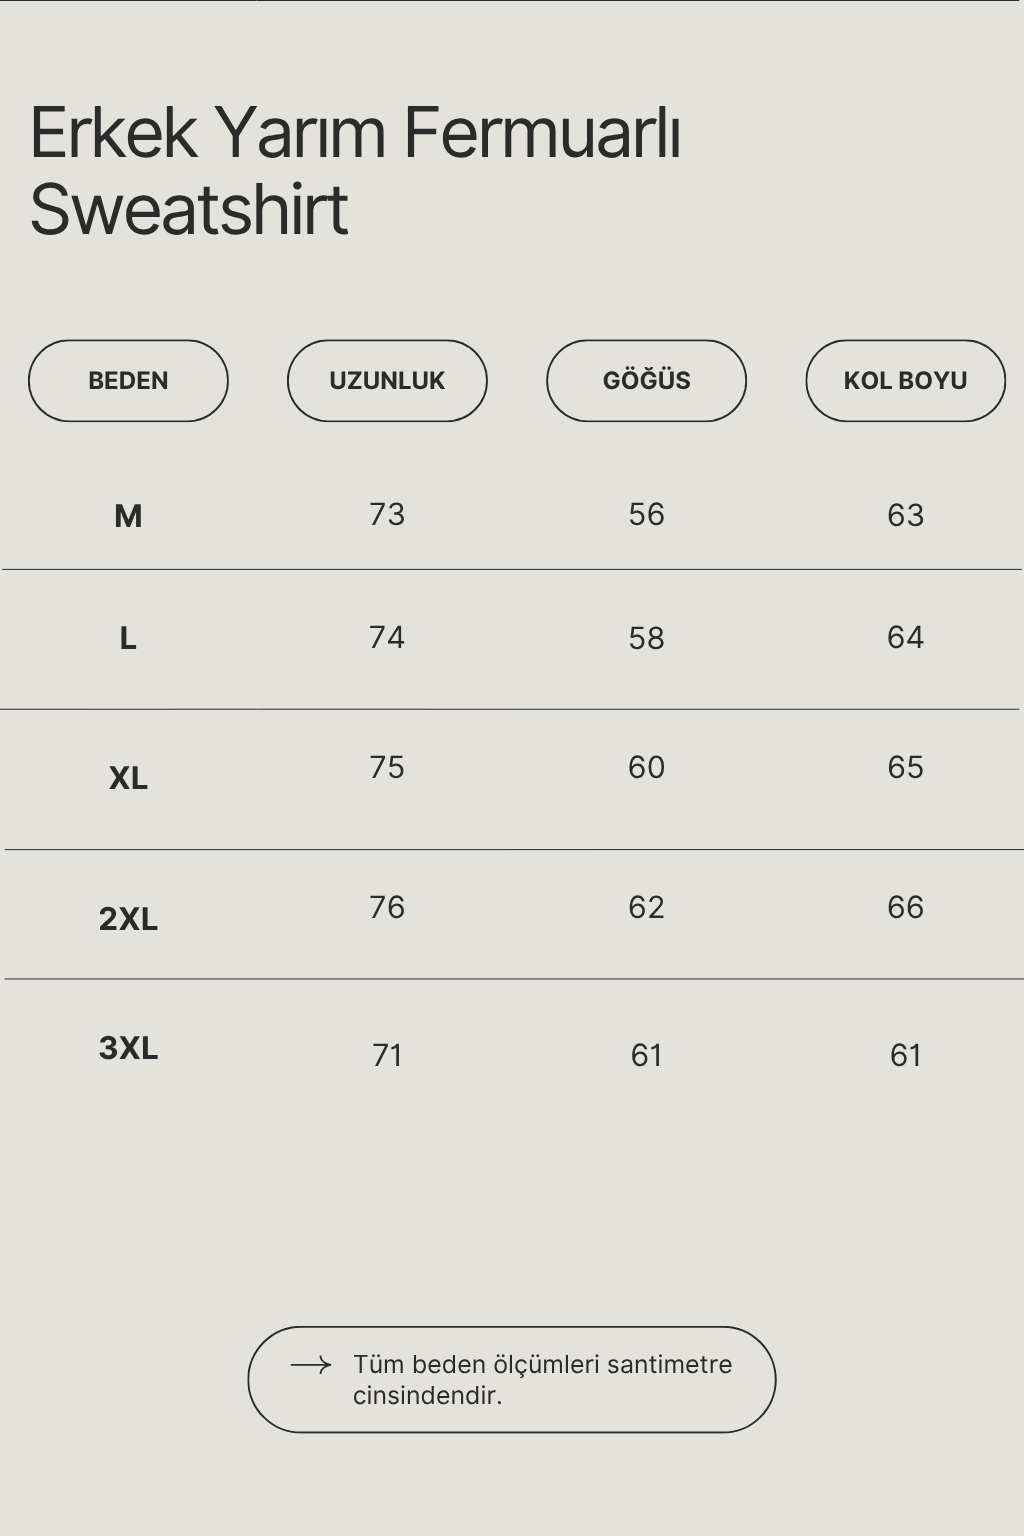
Task: Click the santimetre measurement note text
Action: 542,1380
